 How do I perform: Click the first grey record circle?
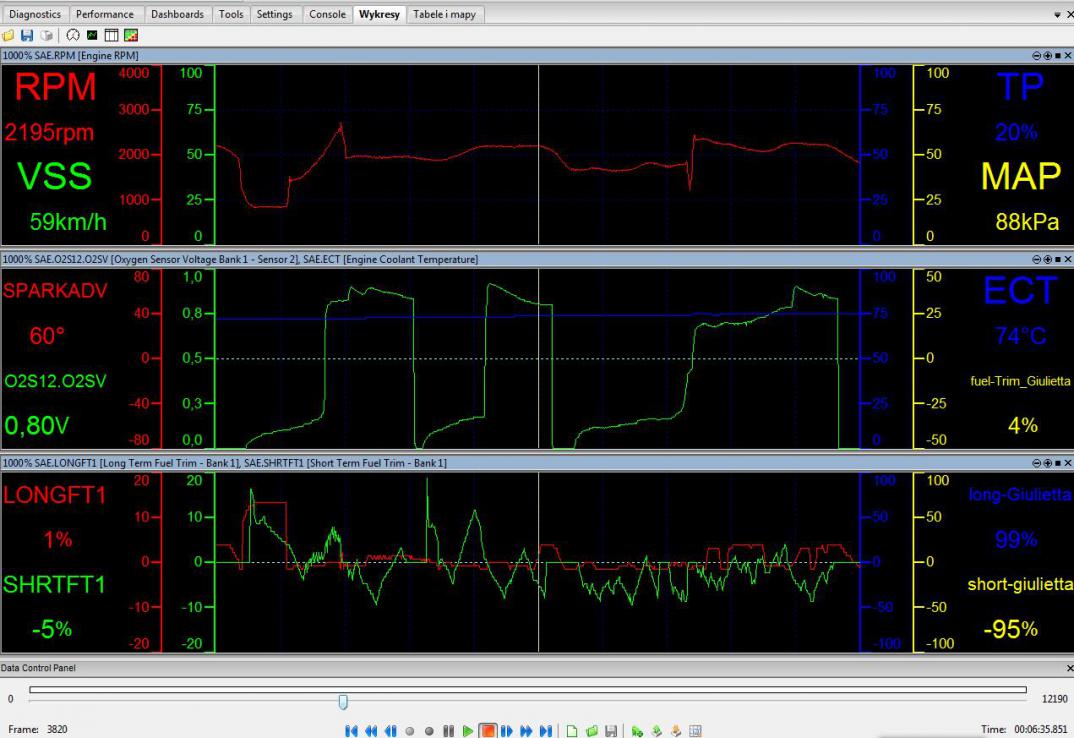pyautogui.click(x=410, y=731)
